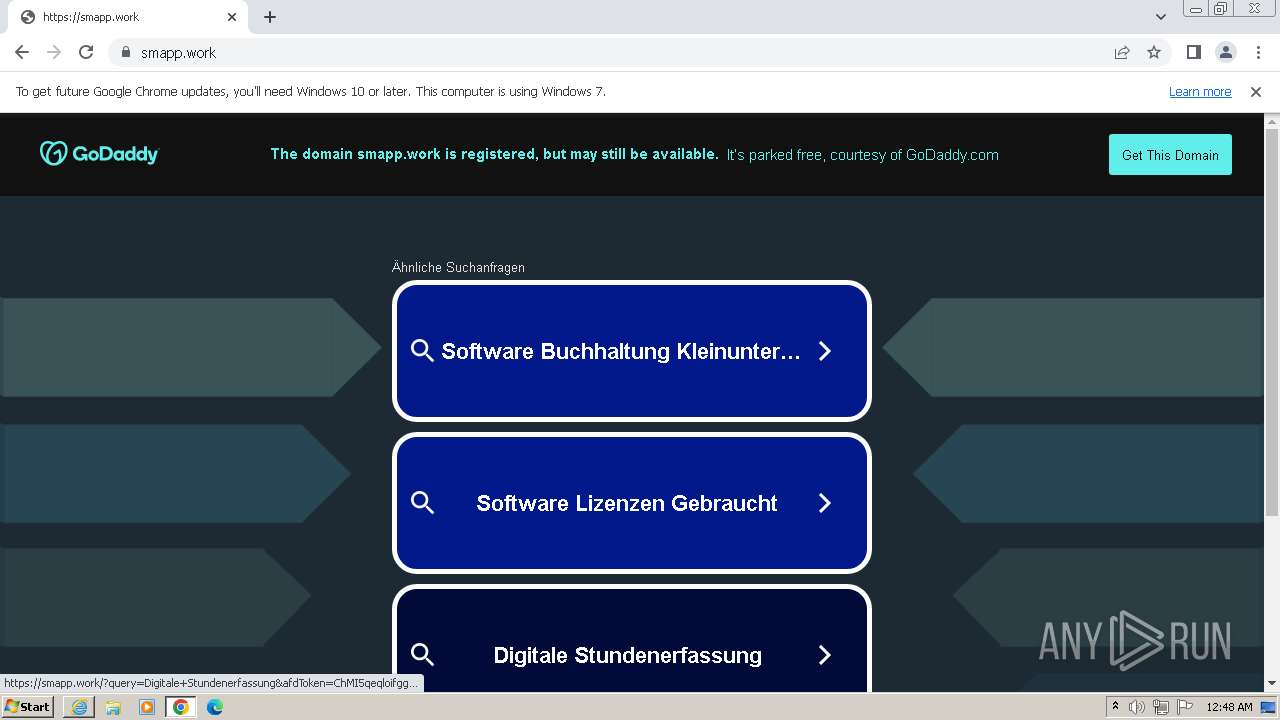Go back using the browser back arrow
The width and height of the screenshot is (1280, 720).
[x=22, y=52]
